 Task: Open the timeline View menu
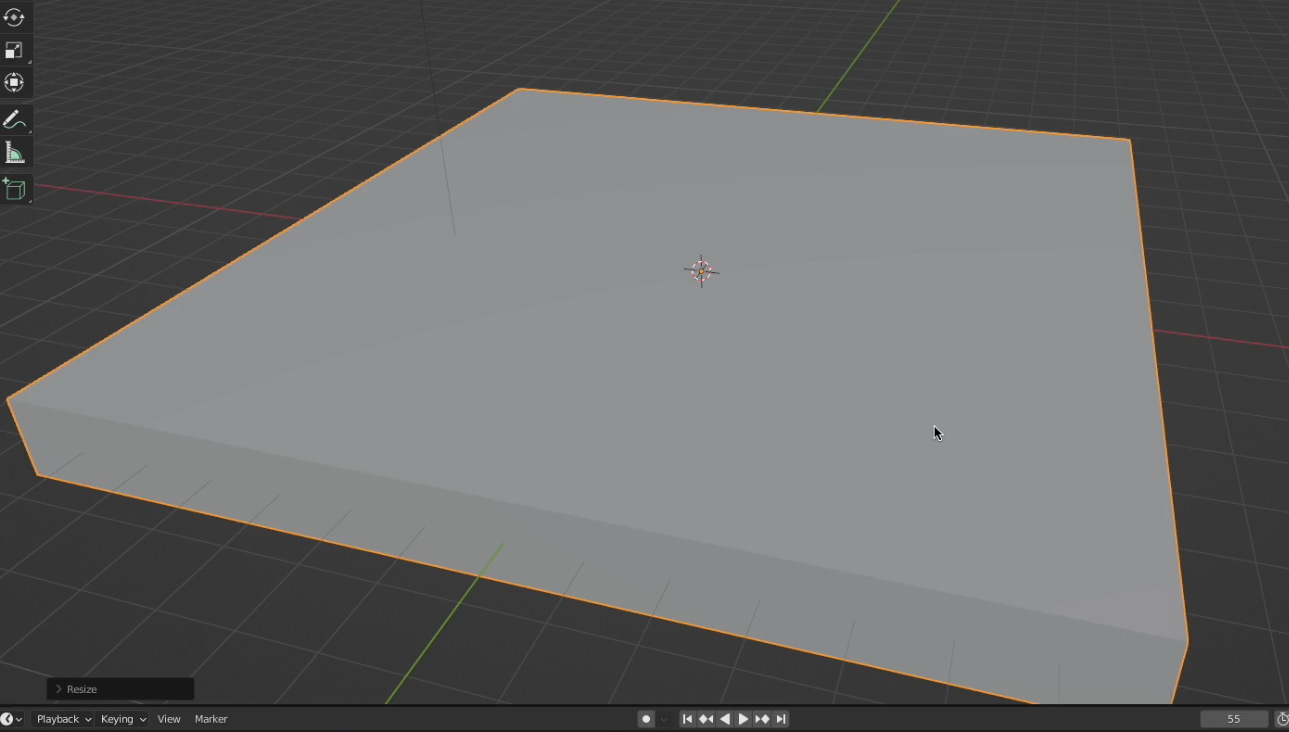pos(169,719)
